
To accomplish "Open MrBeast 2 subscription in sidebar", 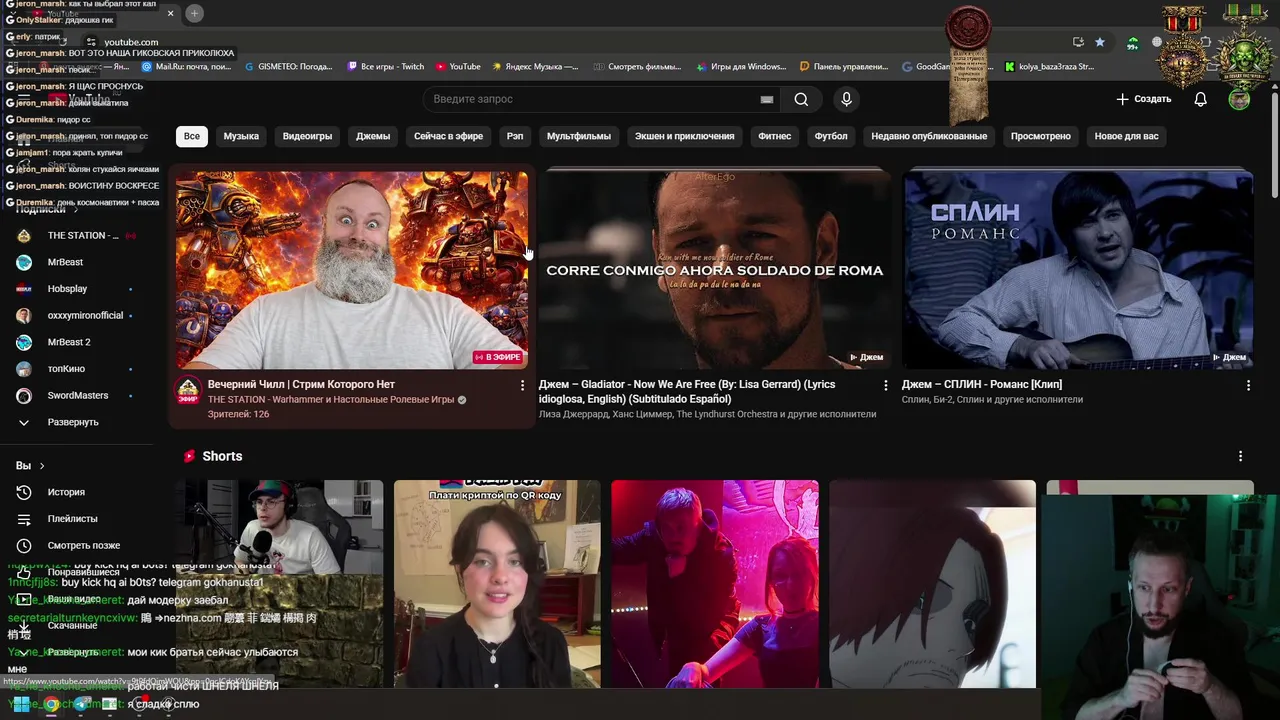I will tap(77, 342).
